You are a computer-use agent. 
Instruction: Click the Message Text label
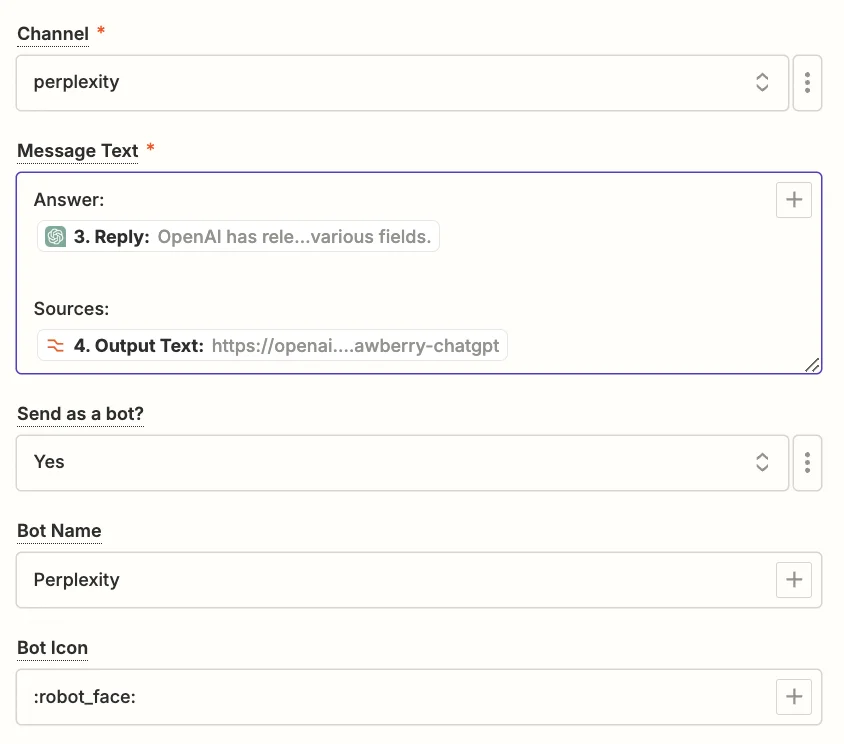pos(78,151)
